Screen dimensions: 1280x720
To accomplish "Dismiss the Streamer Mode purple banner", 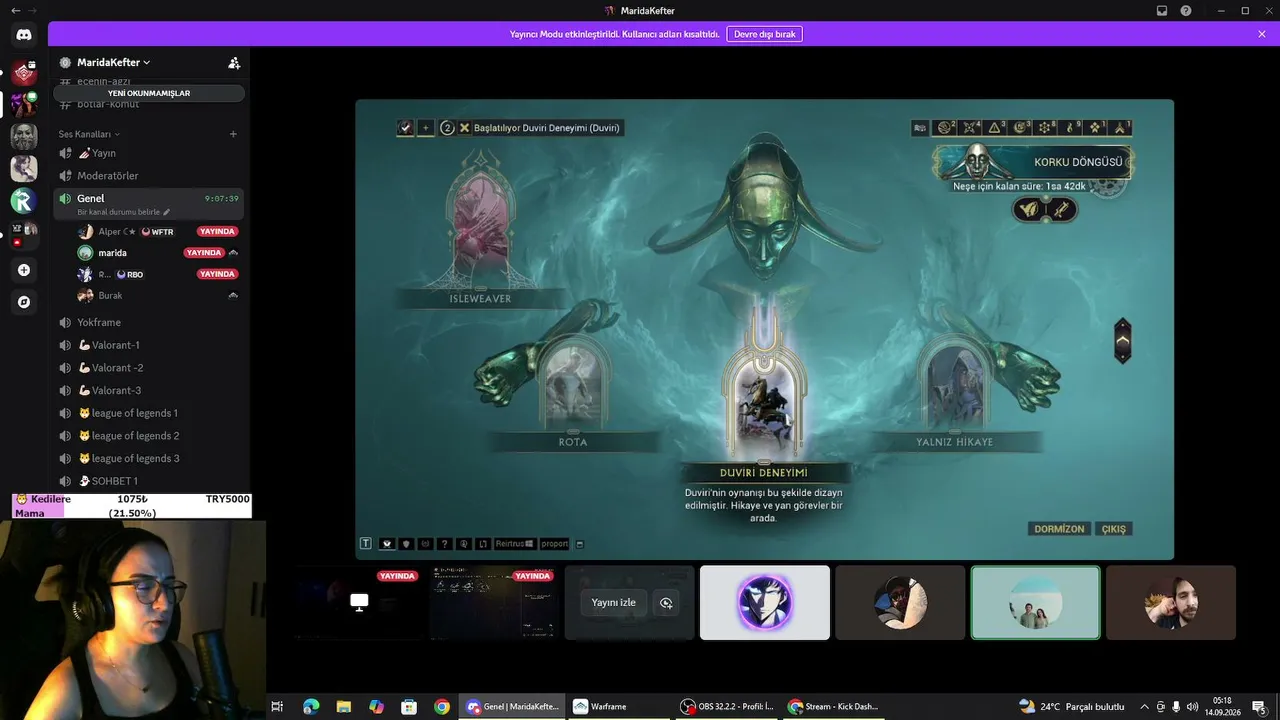I will click(x=1262, y=34).
